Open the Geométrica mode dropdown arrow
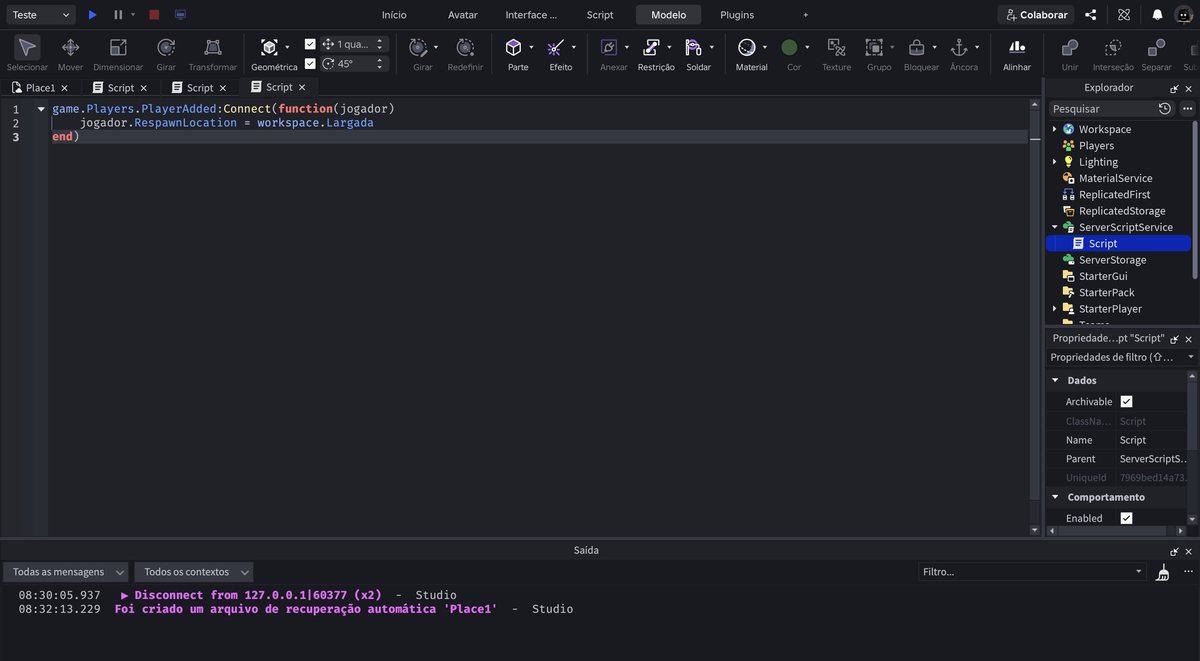Screen dimensions: 1200x661 (x=288, y=47)
